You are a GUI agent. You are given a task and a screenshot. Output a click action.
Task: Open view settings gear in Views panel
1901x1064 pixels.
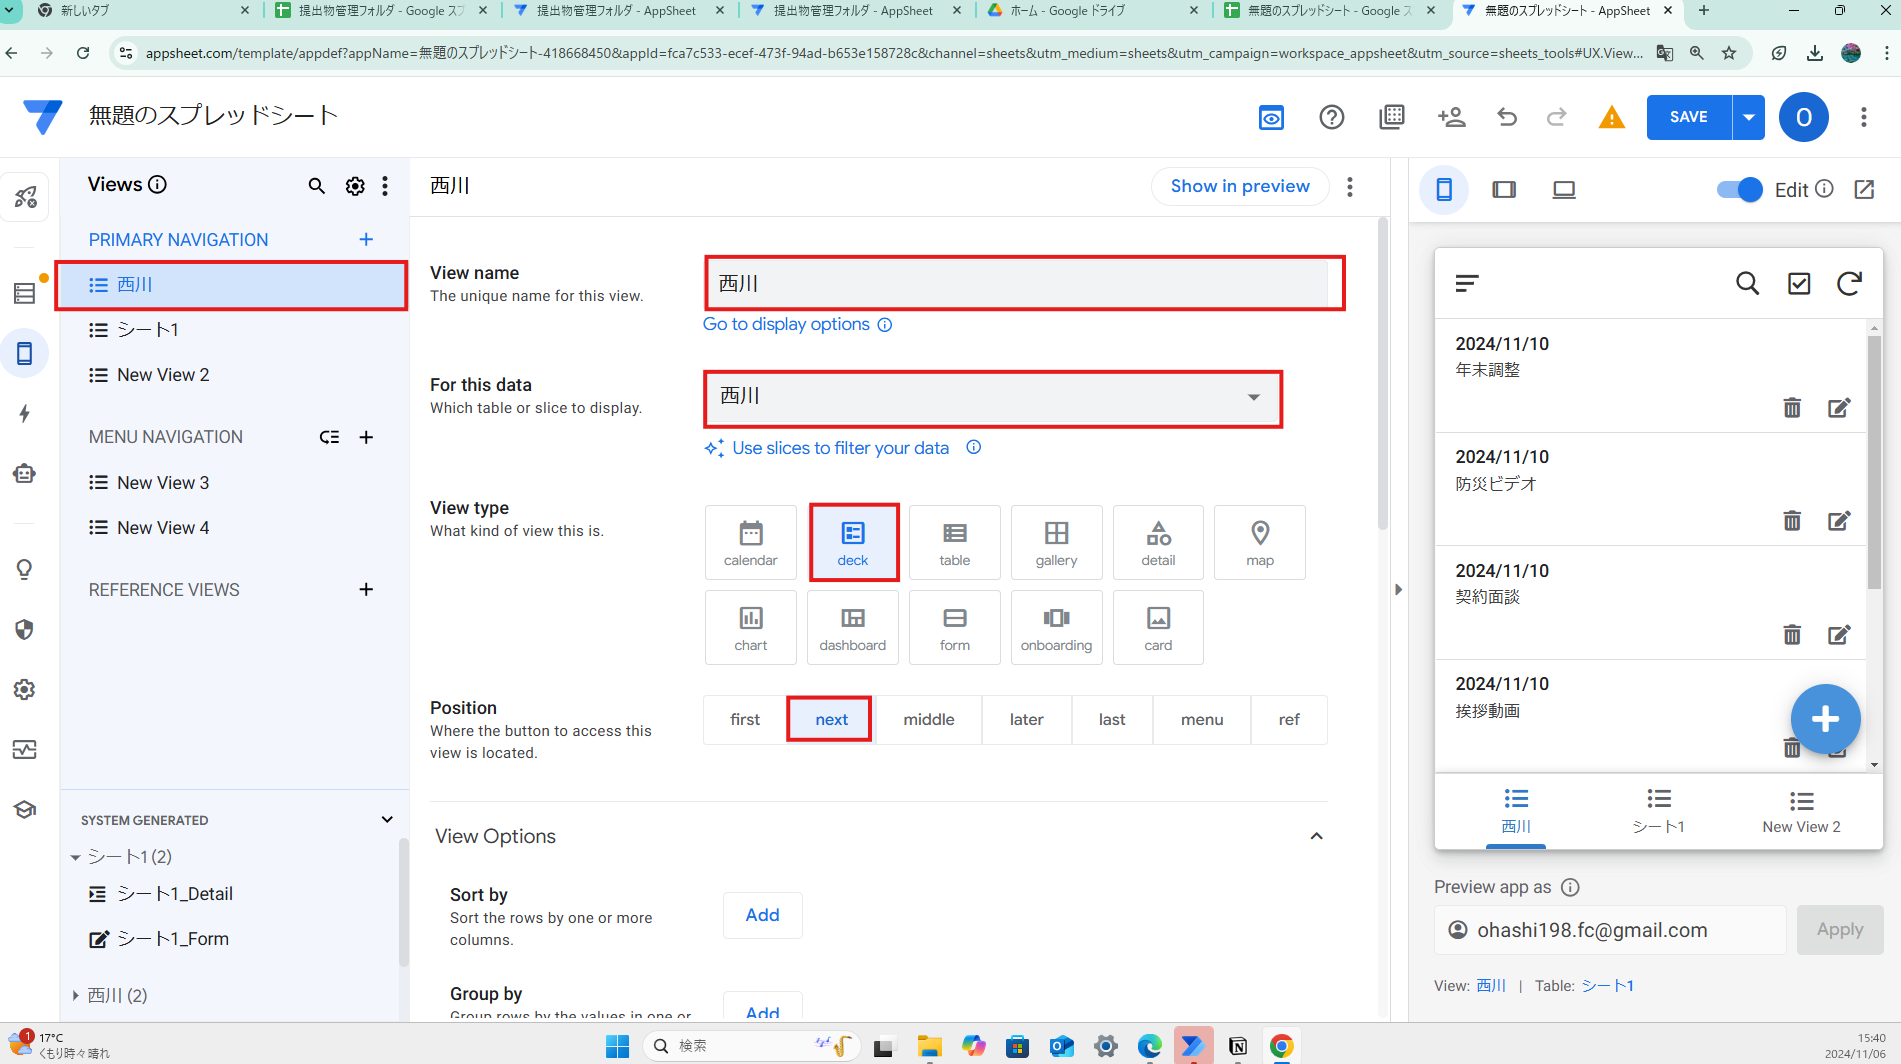point(355,186)
